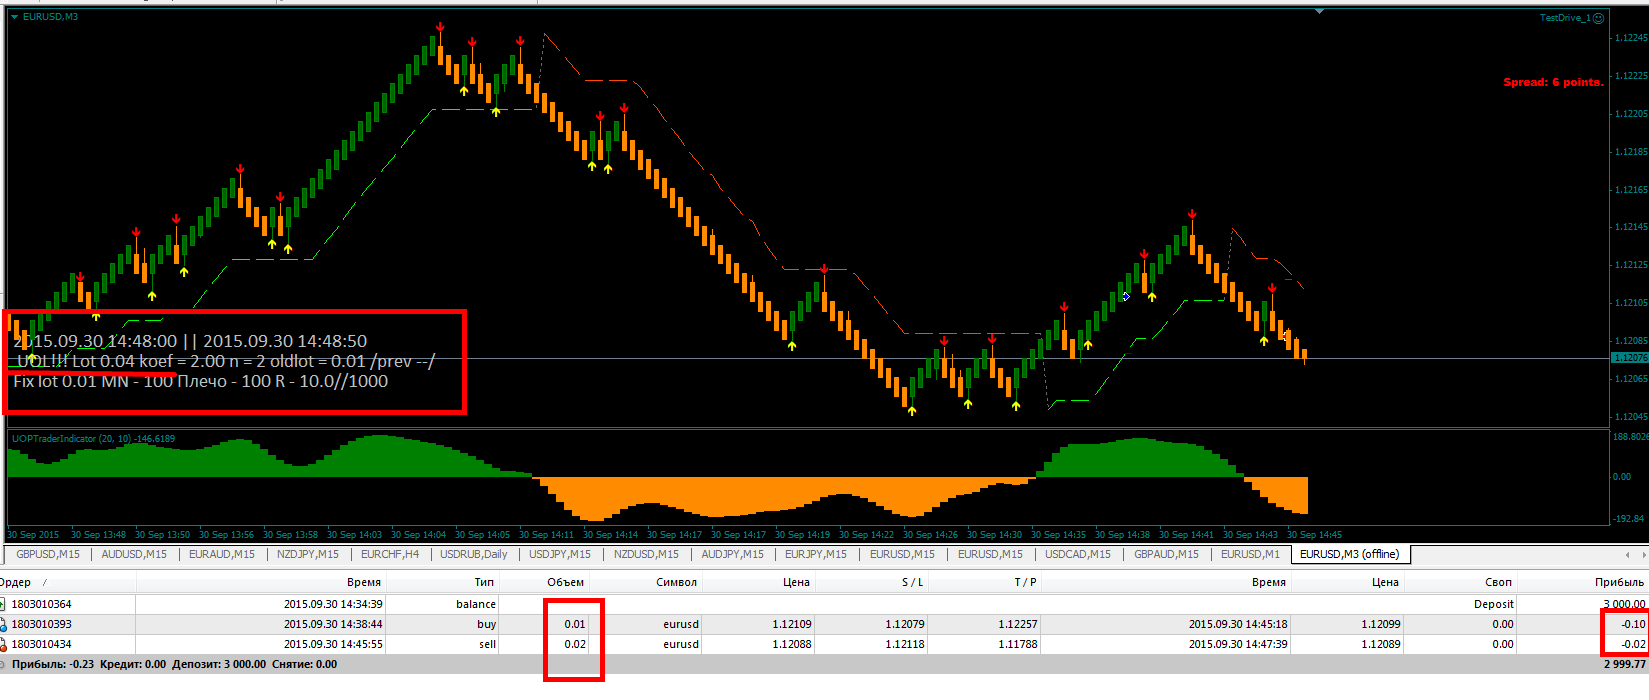Click the close price 1.12089
This screenshot has width=1649, height=700.
(1380, 644)
